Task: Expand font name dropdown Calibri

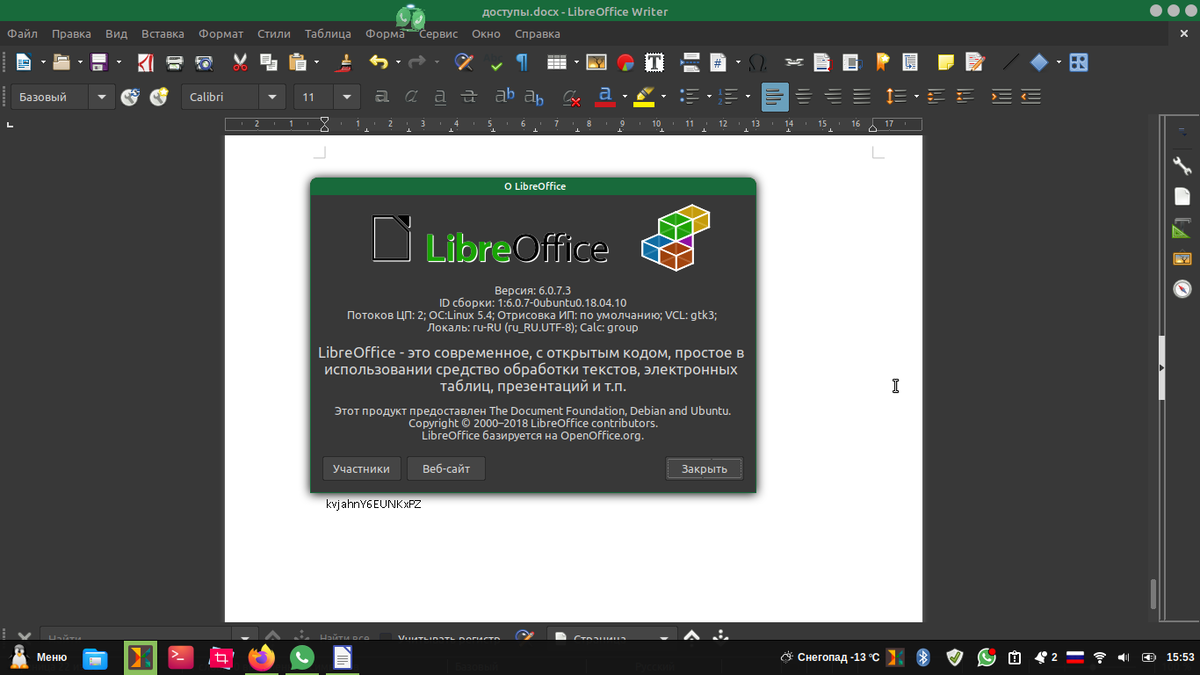Action: [x=273, y=97]
